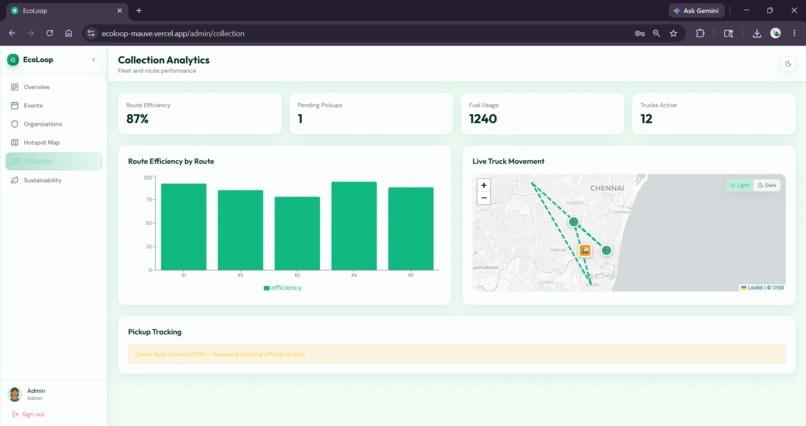The height and width of the screenshot is (426, 806).
Task: Click the Route Efficiency 87% card
Action: coord(199,114)
